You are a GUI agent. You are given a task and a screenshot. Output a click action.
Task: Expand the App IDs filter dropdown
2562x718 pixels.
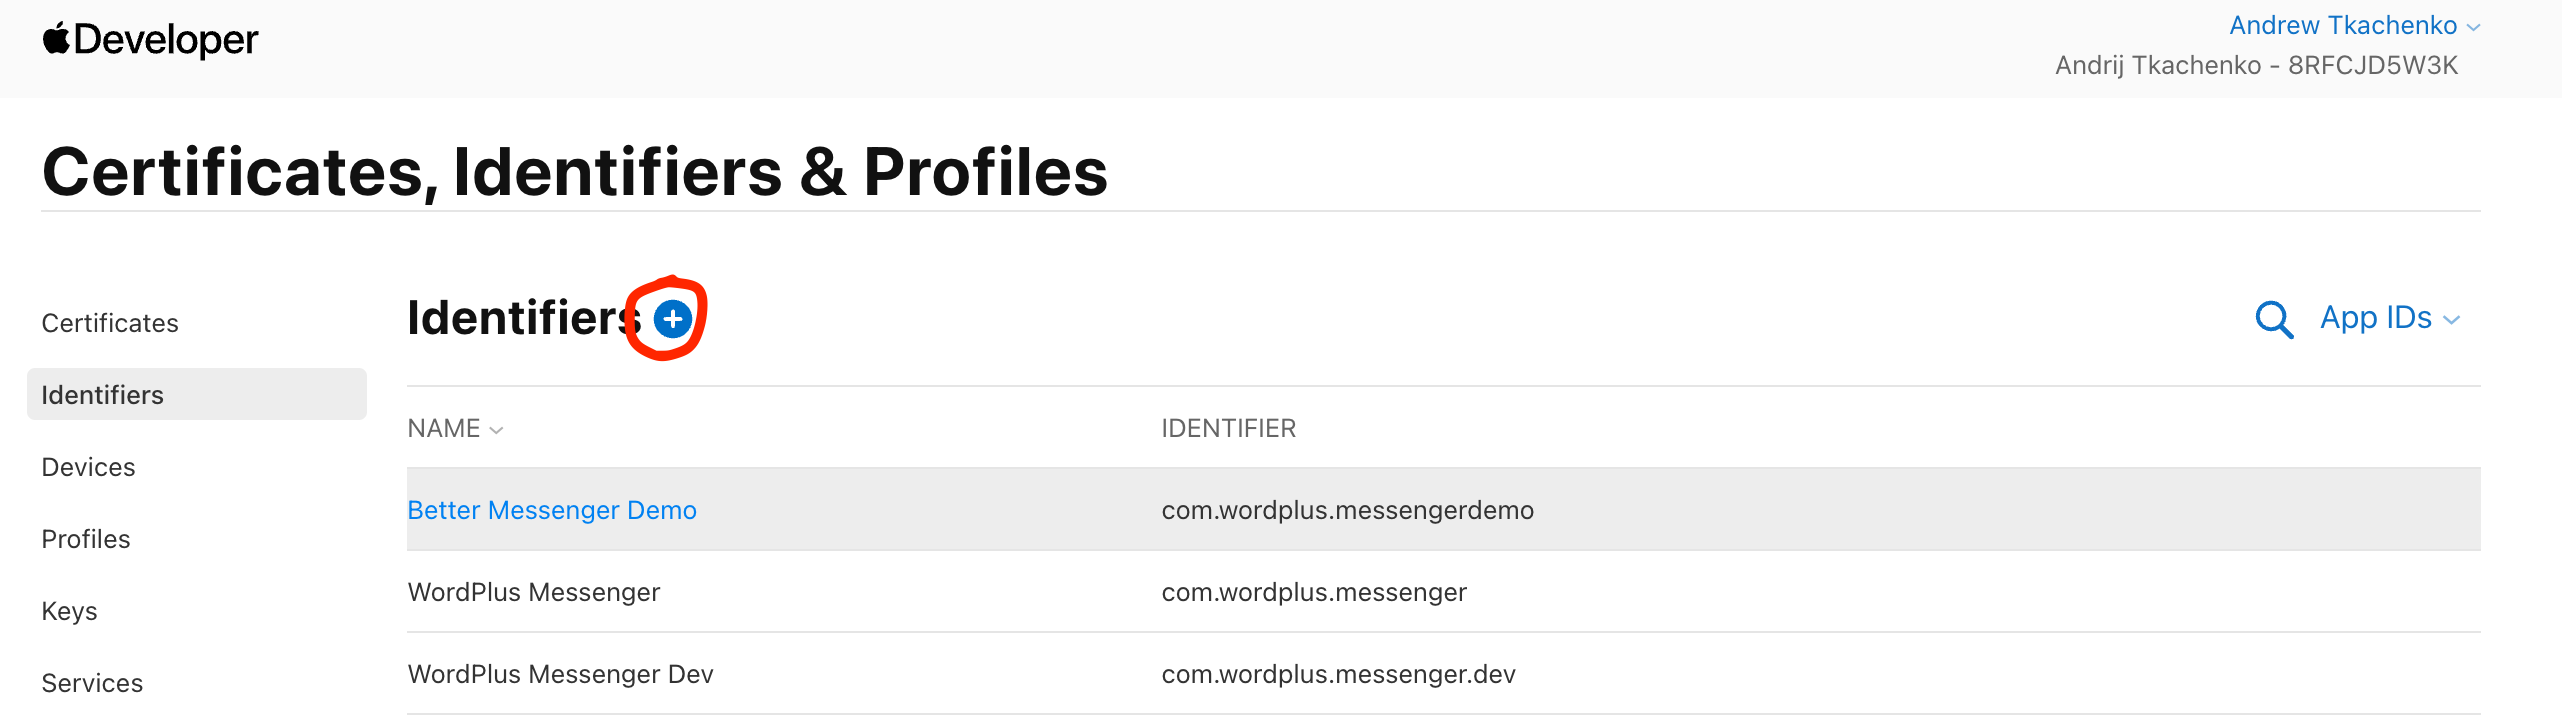[2389, 318]
